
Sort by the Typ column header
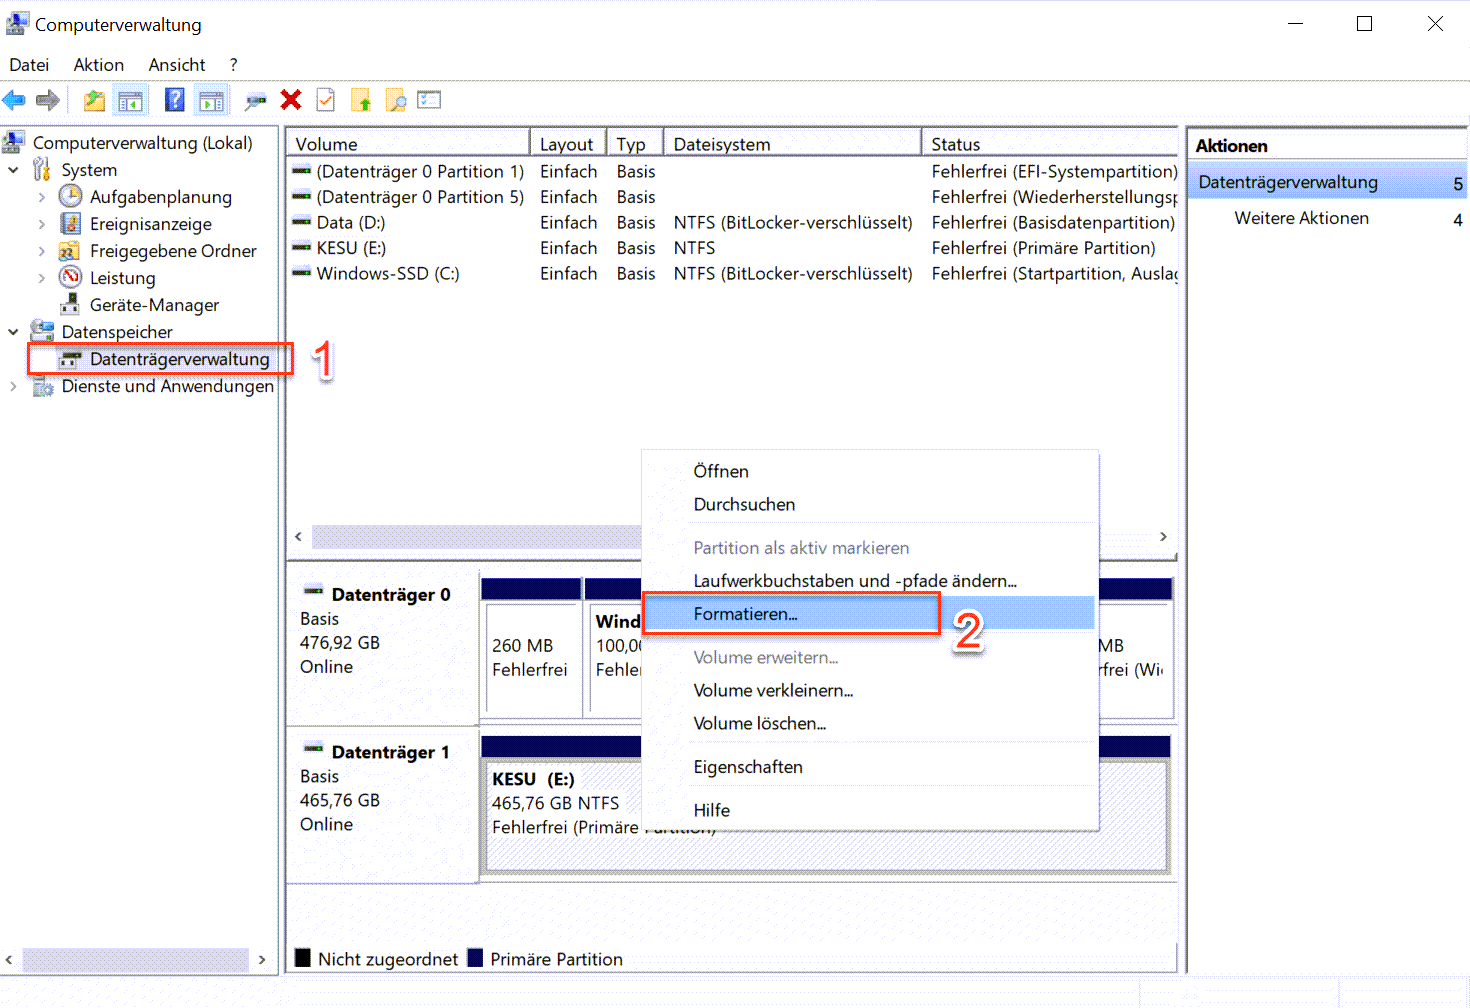pyautogui.click(x=634, y=144)
